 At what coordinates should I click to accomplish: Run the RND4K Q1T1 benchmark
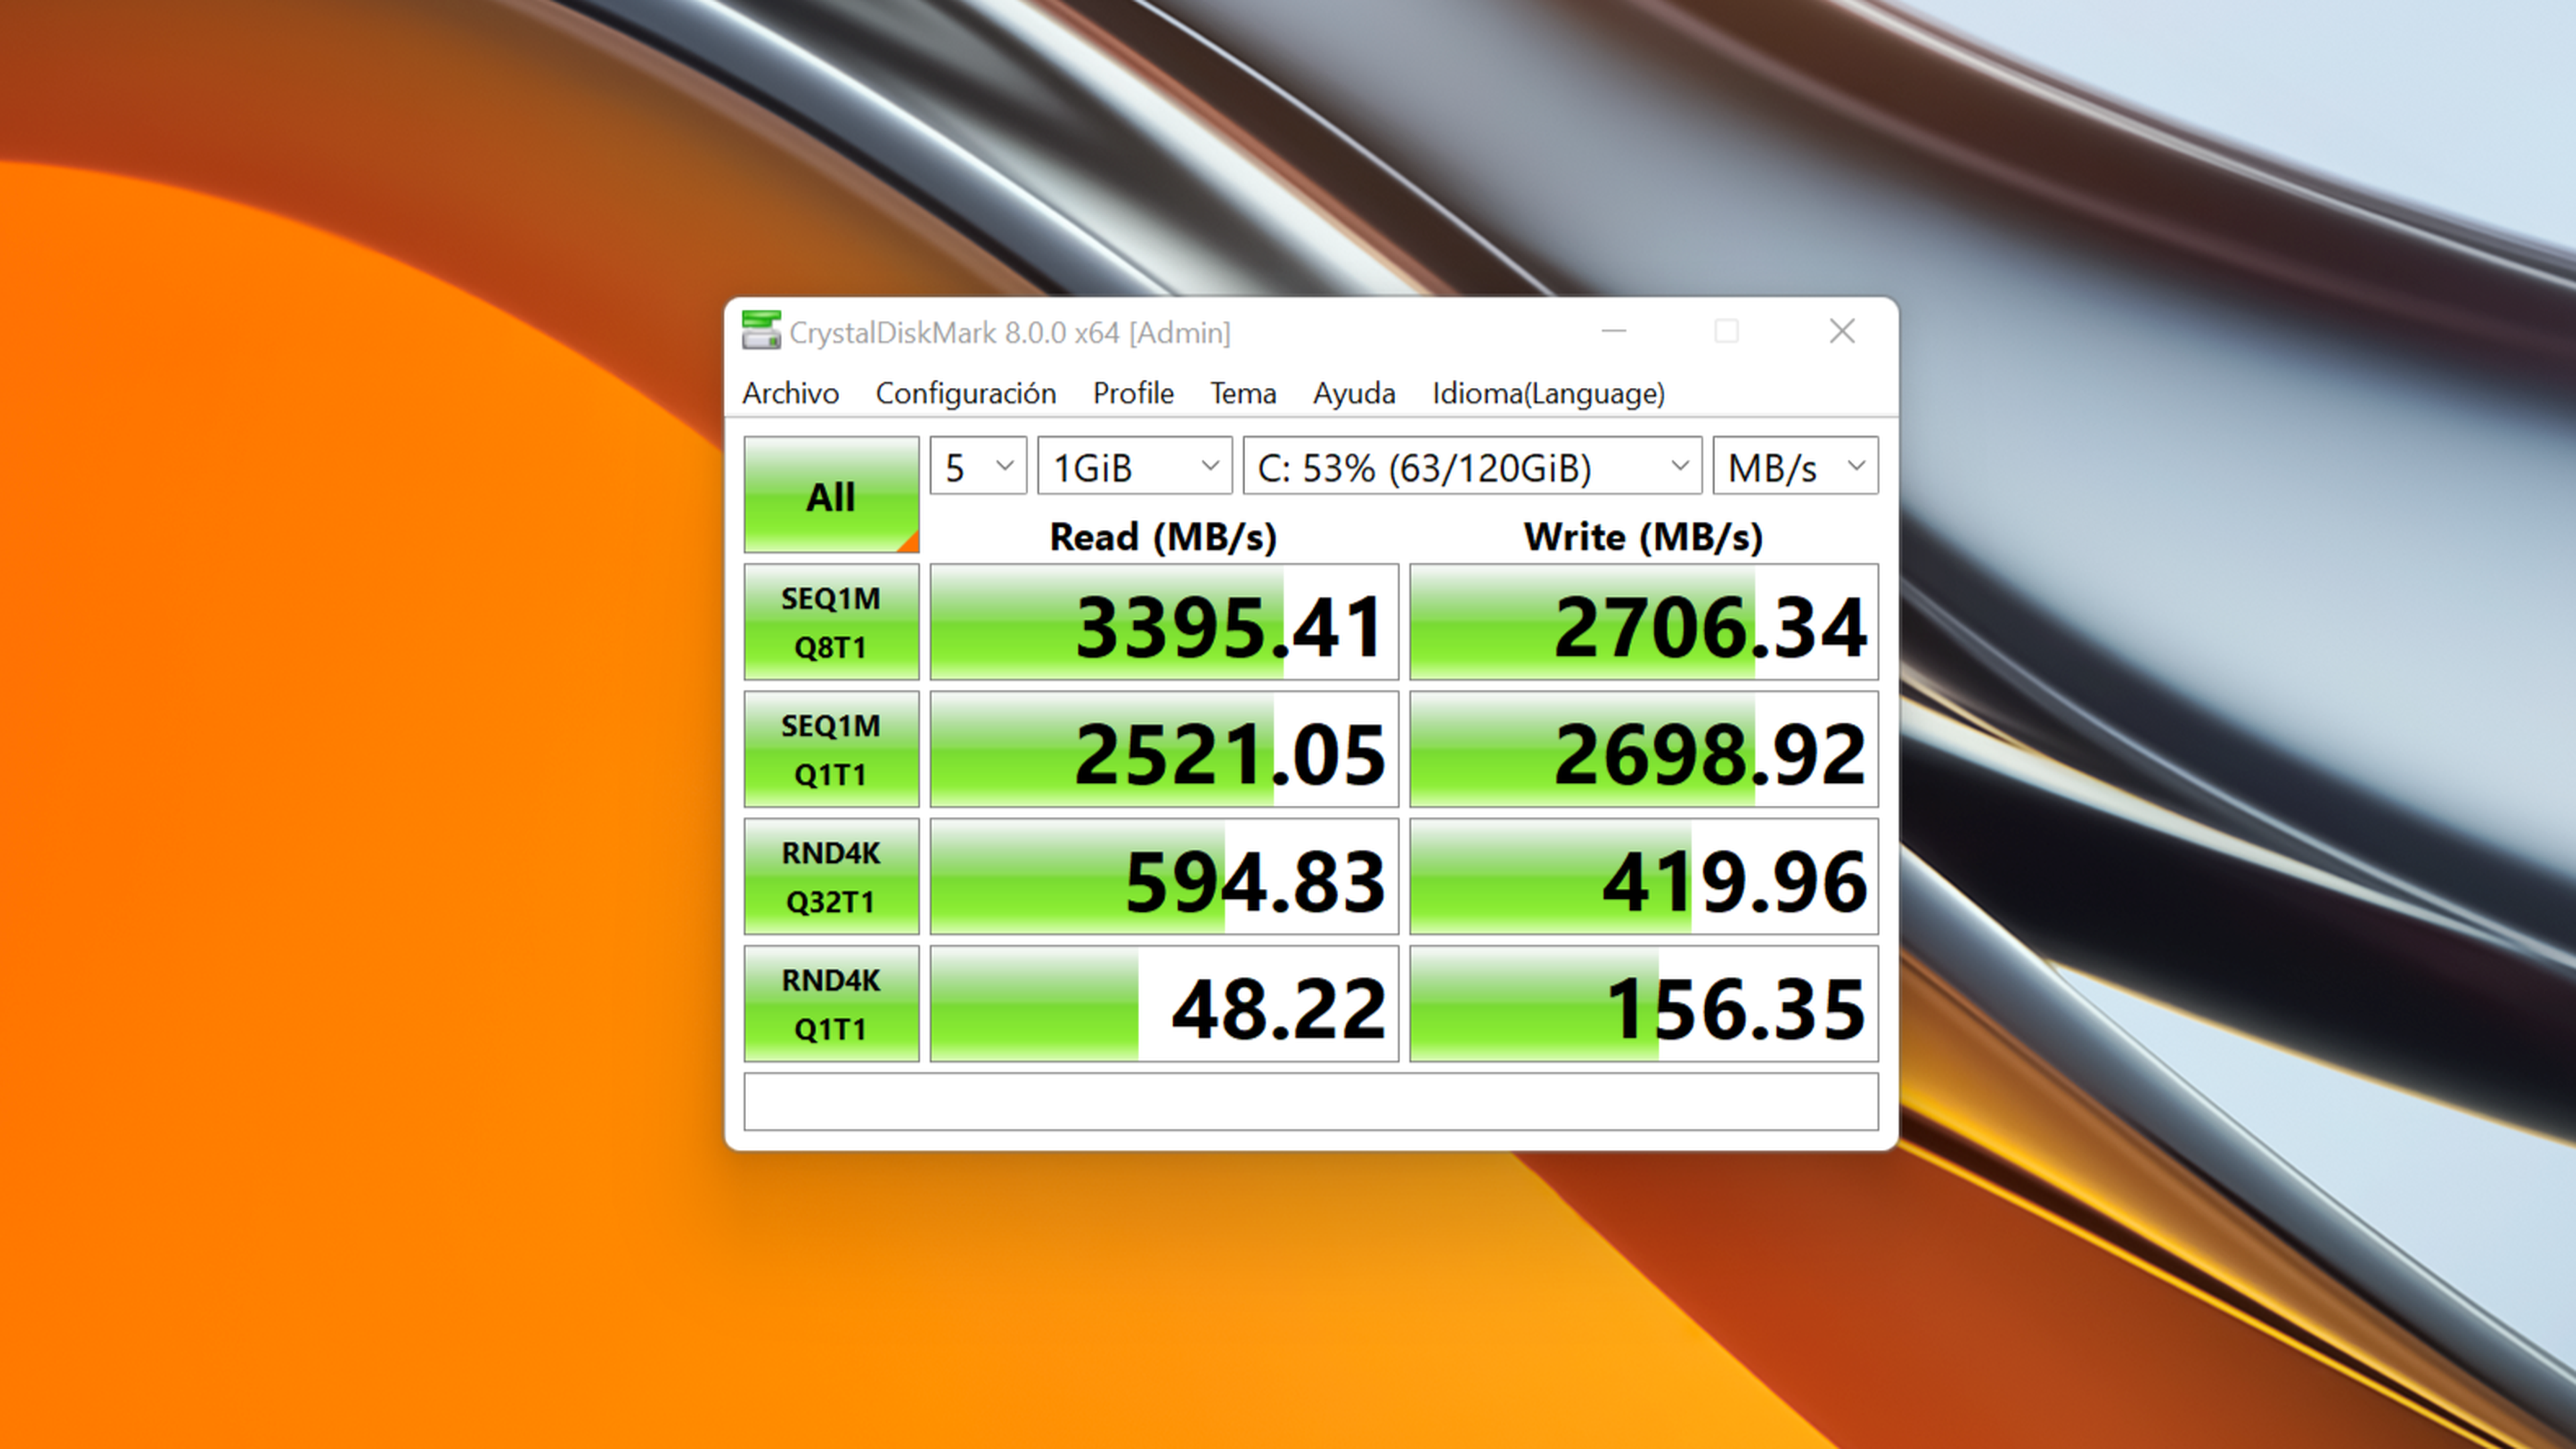[x=830, y=1003]
